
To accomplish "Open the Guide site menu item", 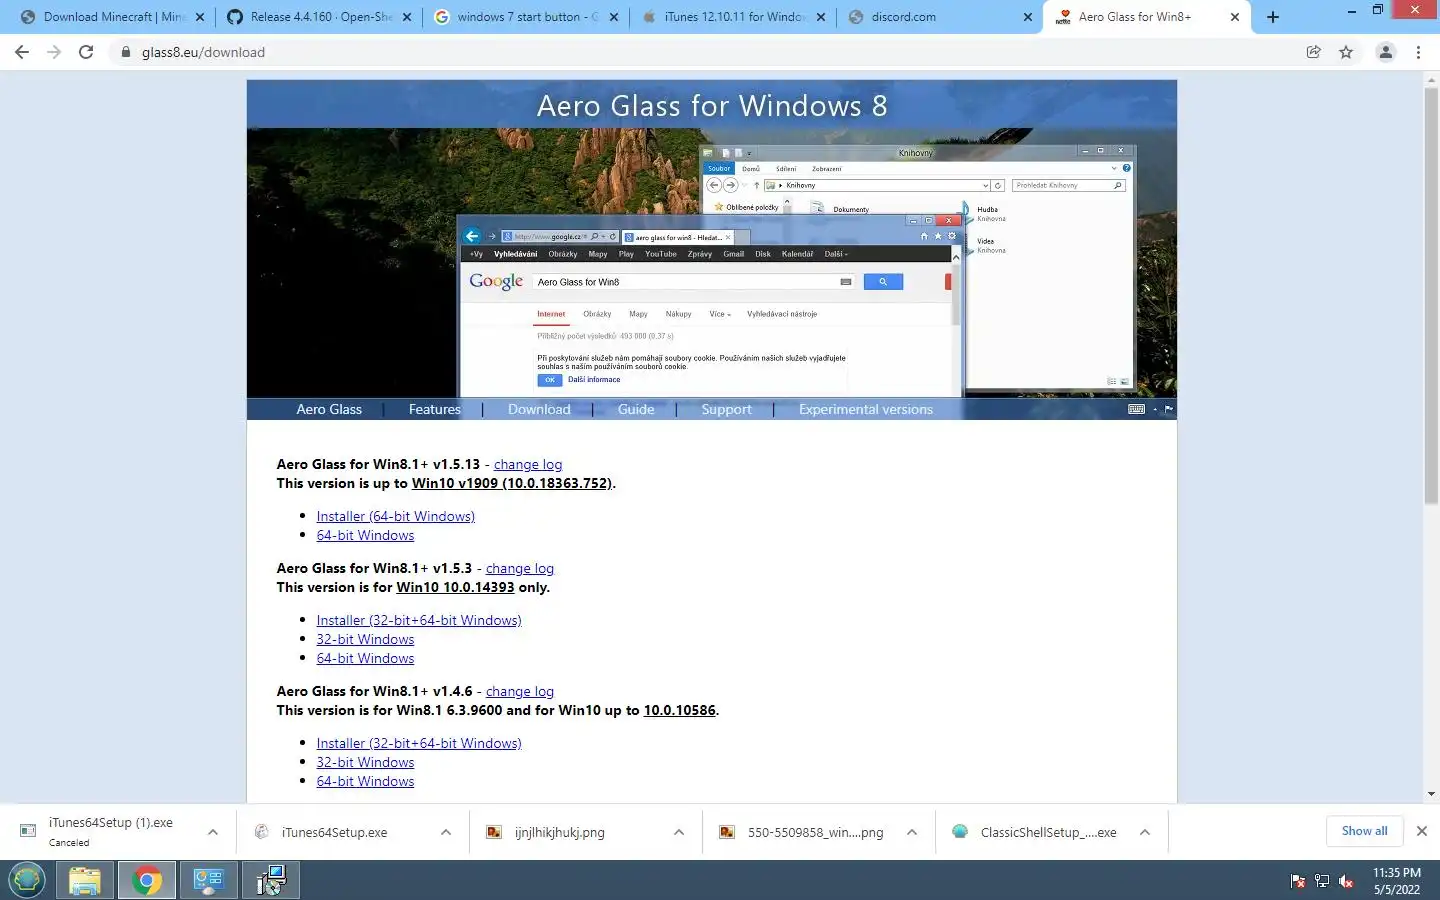I will (x=636, y=409).
